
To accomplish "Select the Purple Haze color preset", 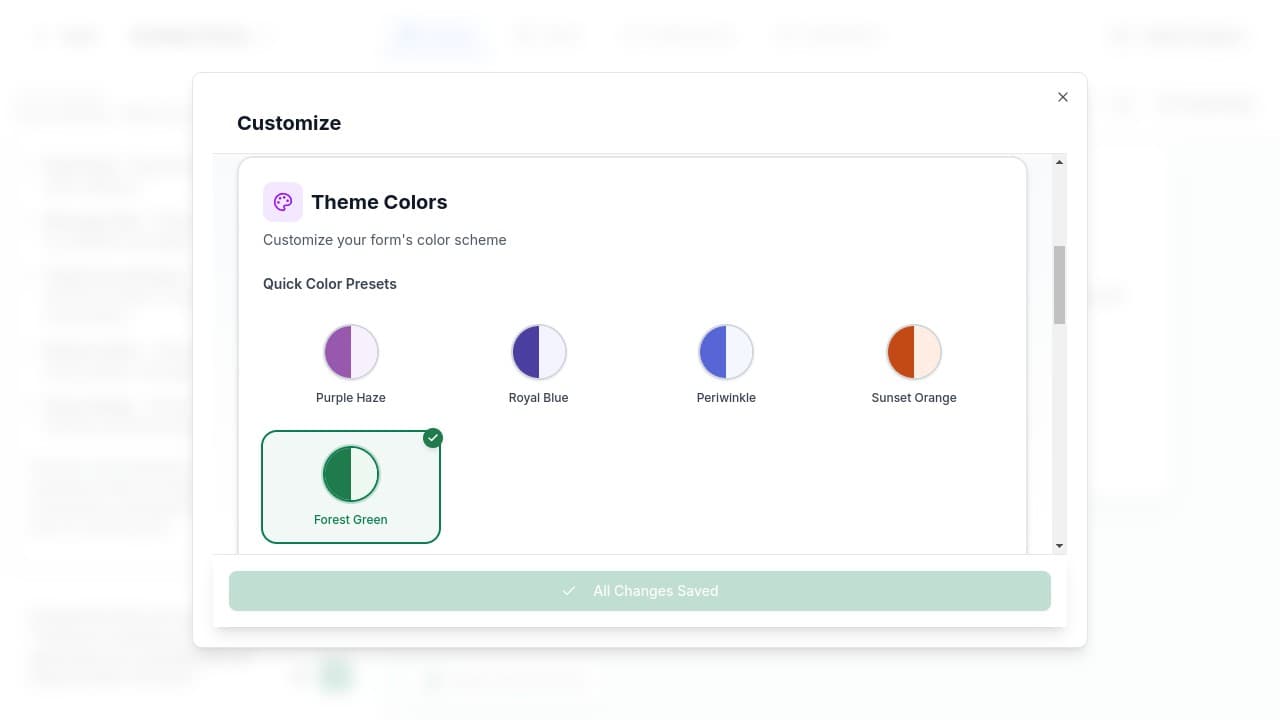I will 351,362.
